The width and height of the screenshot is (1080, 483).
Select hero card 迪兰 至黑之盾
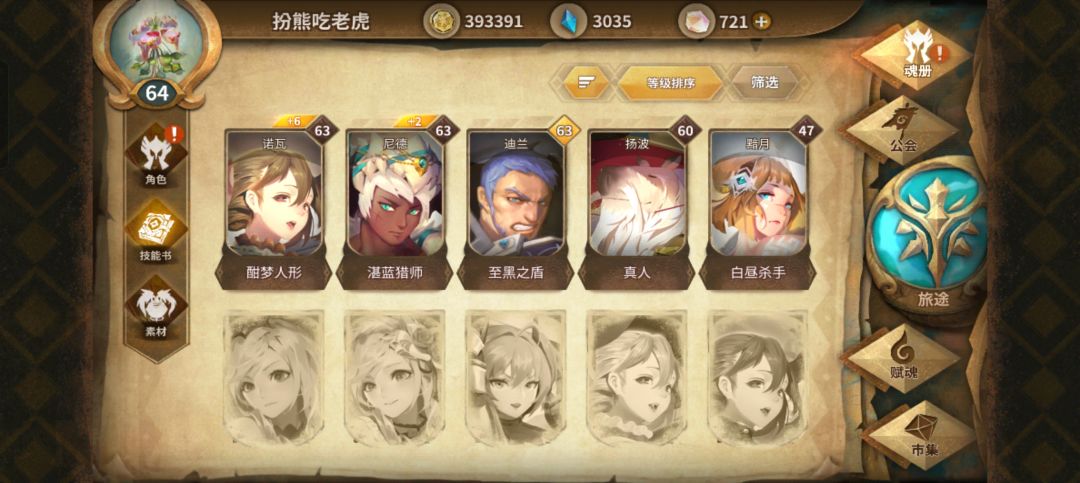coord(516,203)
